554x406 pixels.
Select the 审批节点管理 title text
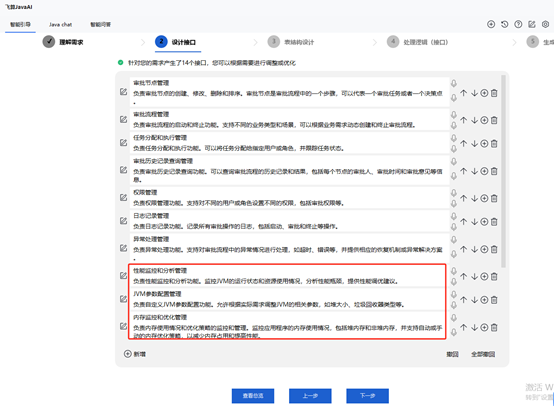(151, 83)
